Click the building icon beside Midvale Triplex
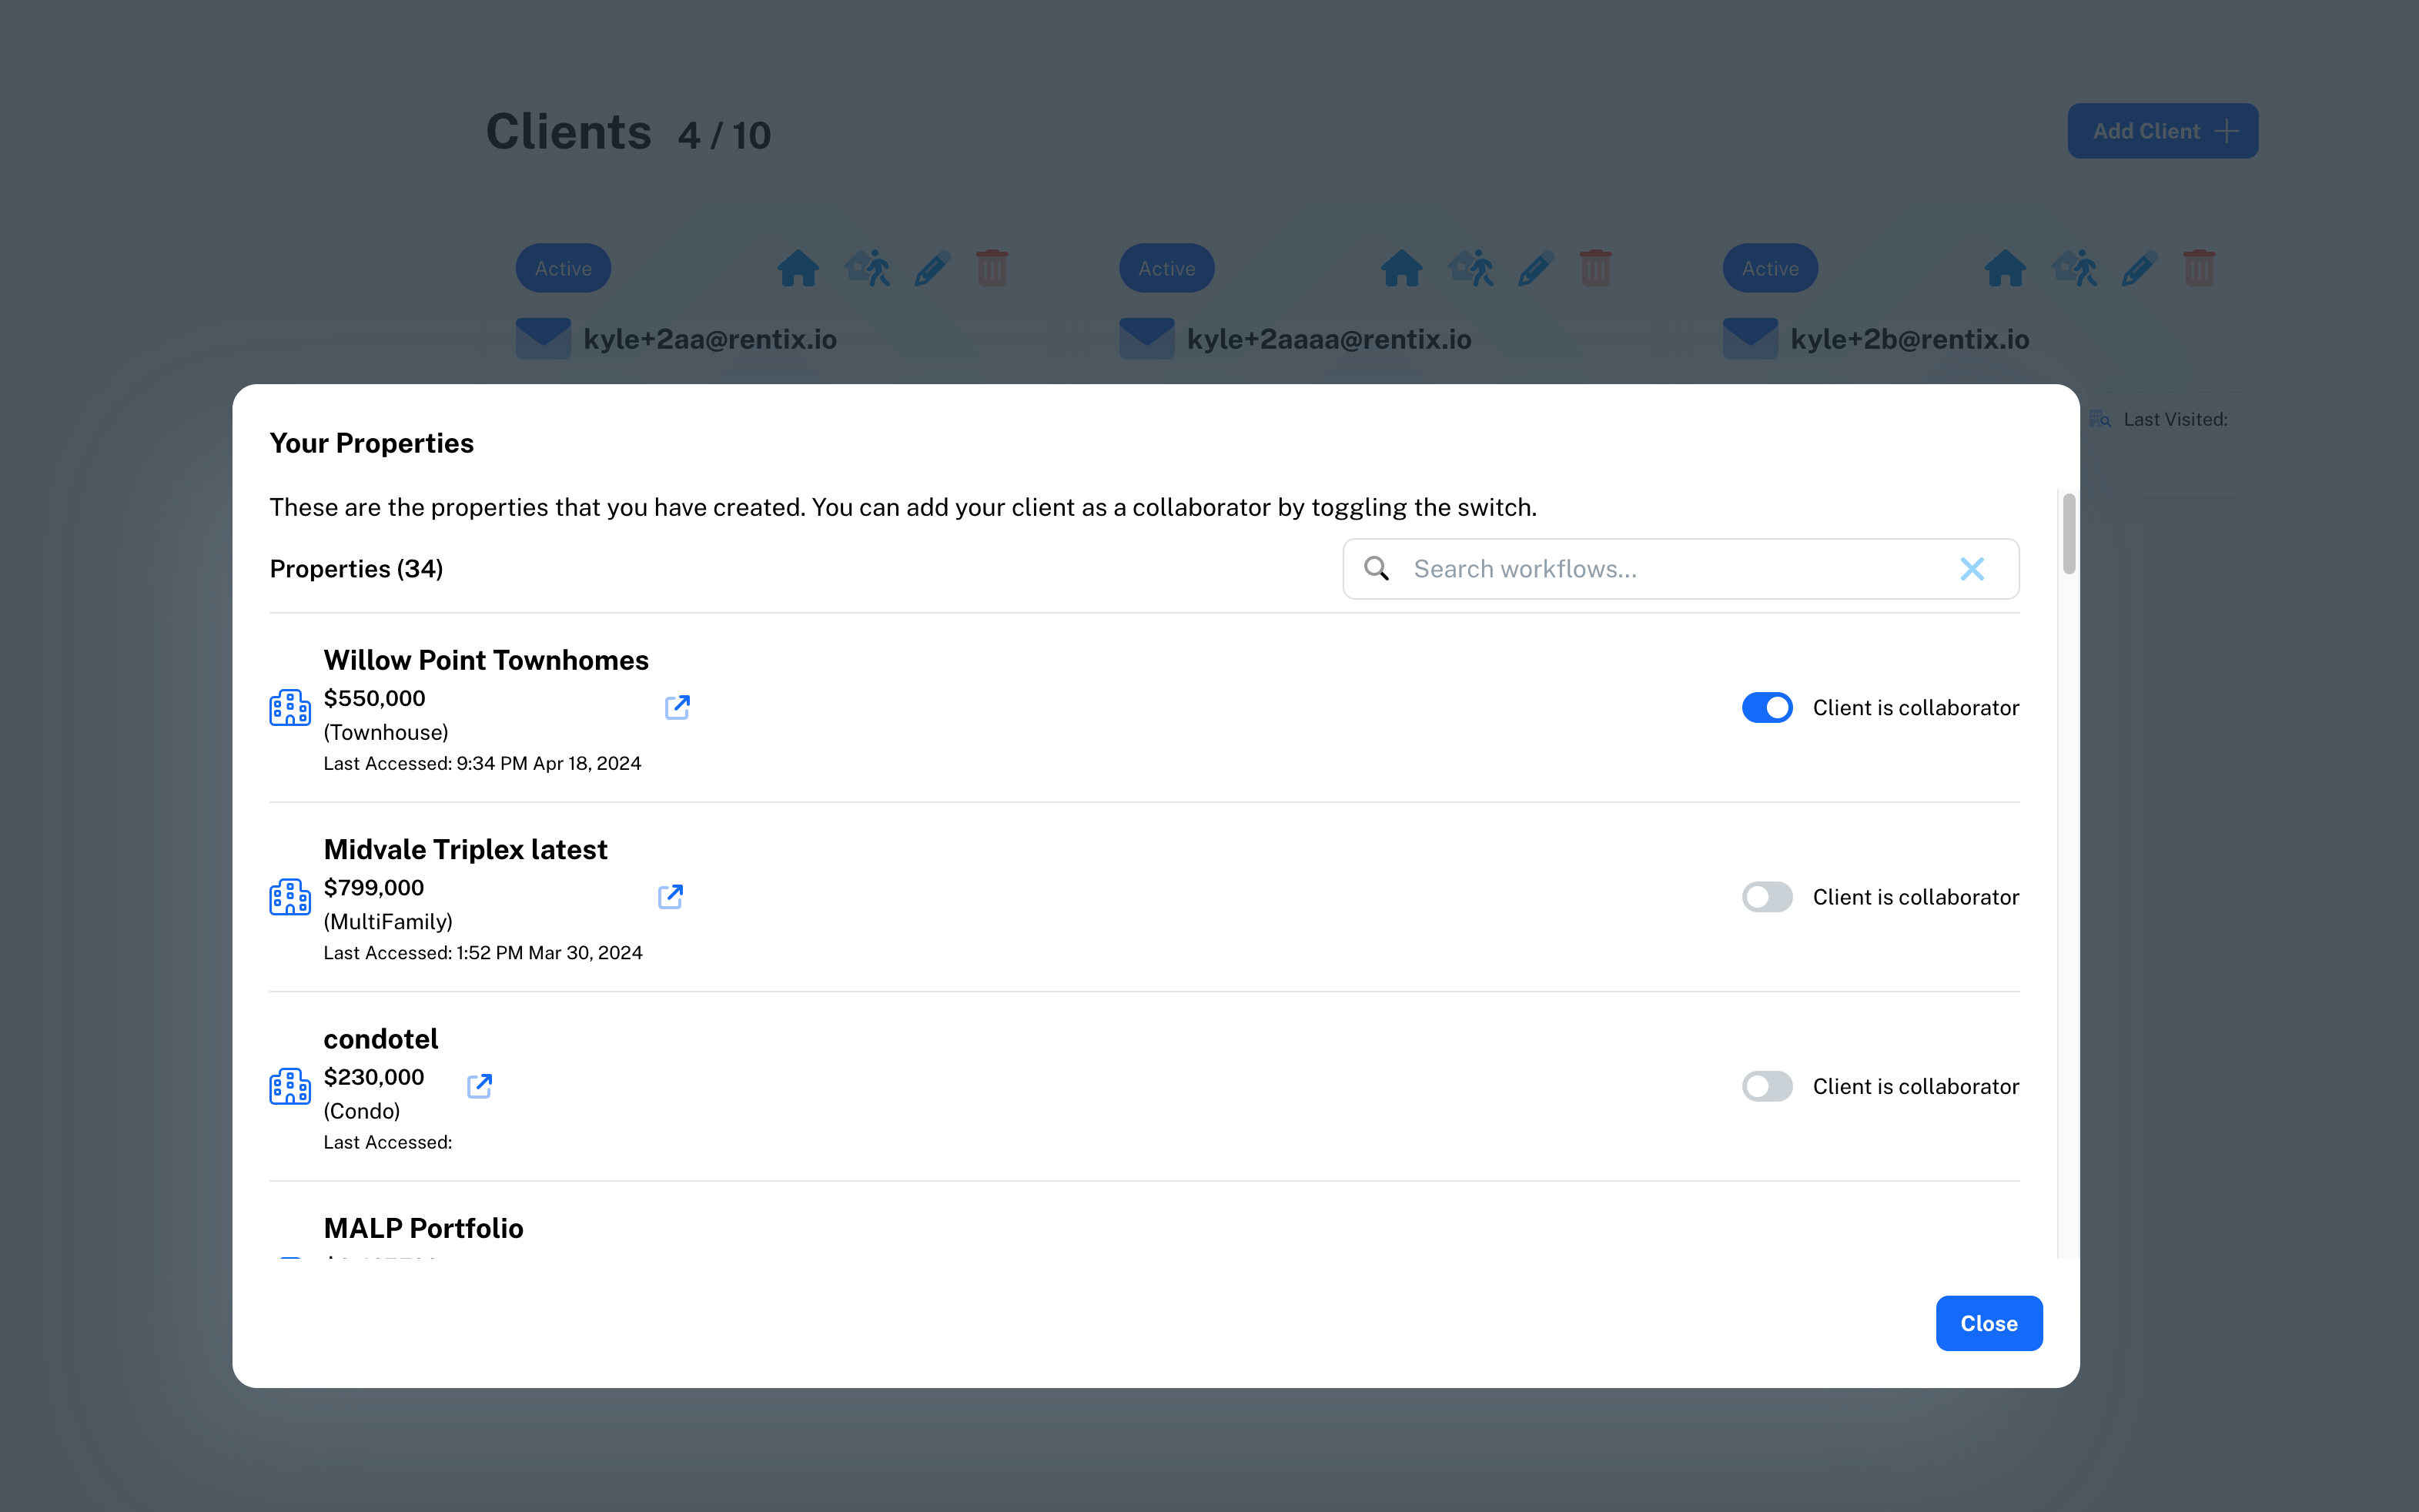Image resolution: width=2419 pixels, height=1512 pixels. (290, 897)
